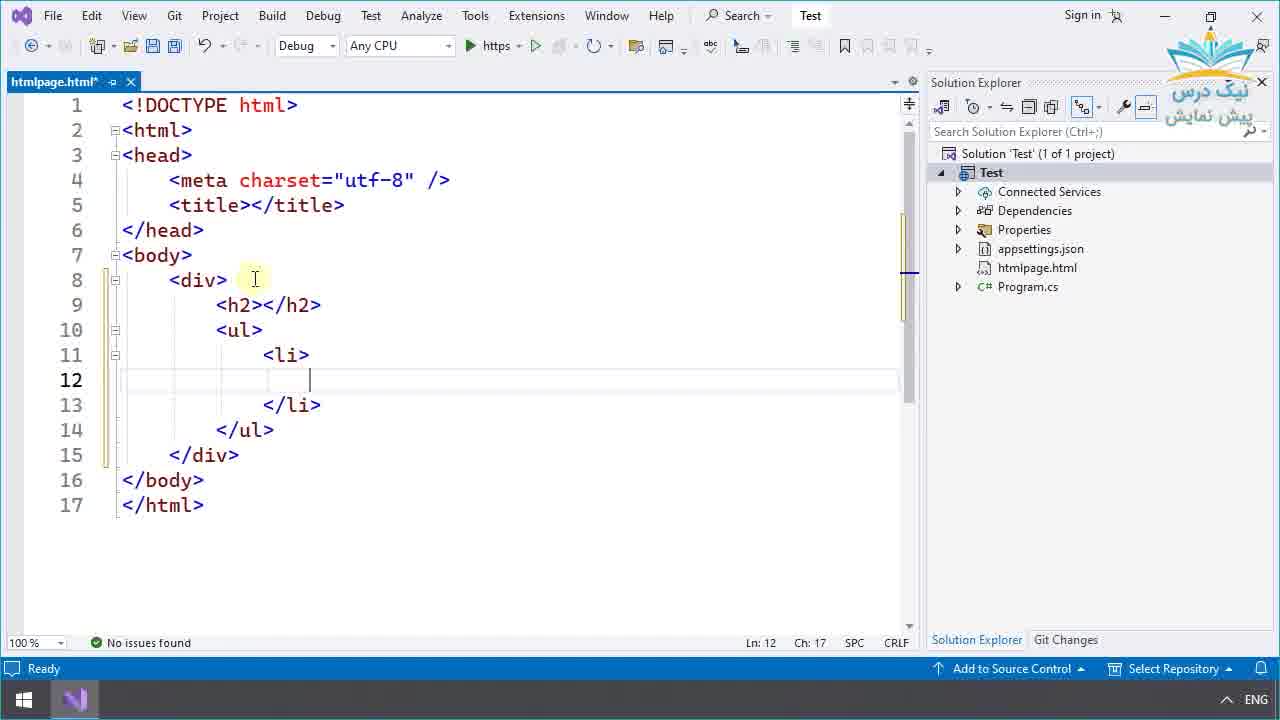Open the New Project icon on the toolbar
1280x720 pixels.
click(x=98, y=45)
